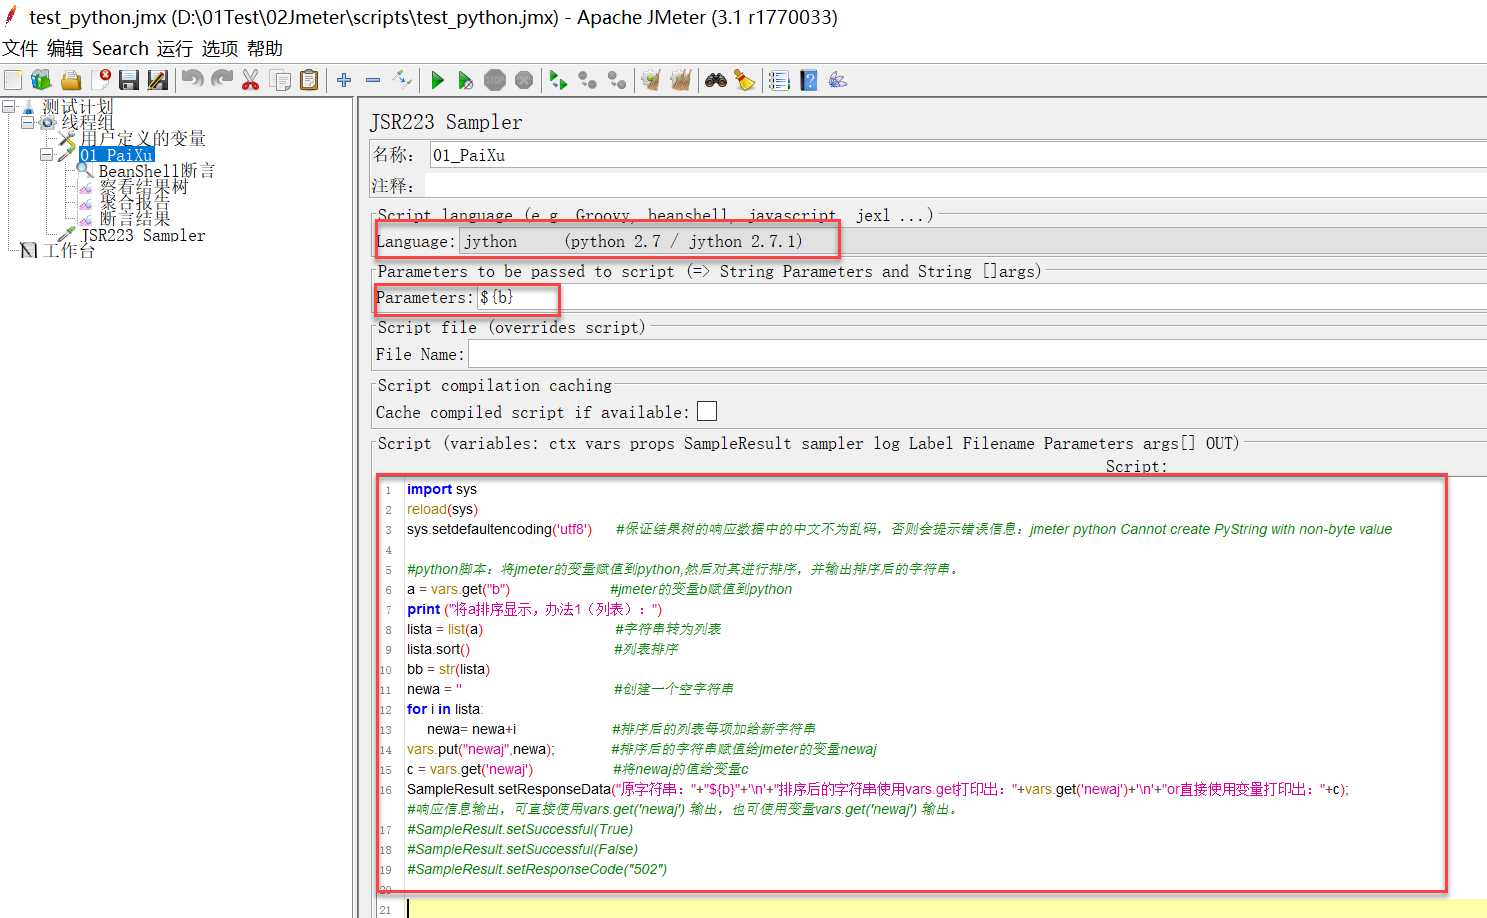1487x918 pixels.
Task: Toggle Cache compiled script checkbox
Action: coord(707,411)
